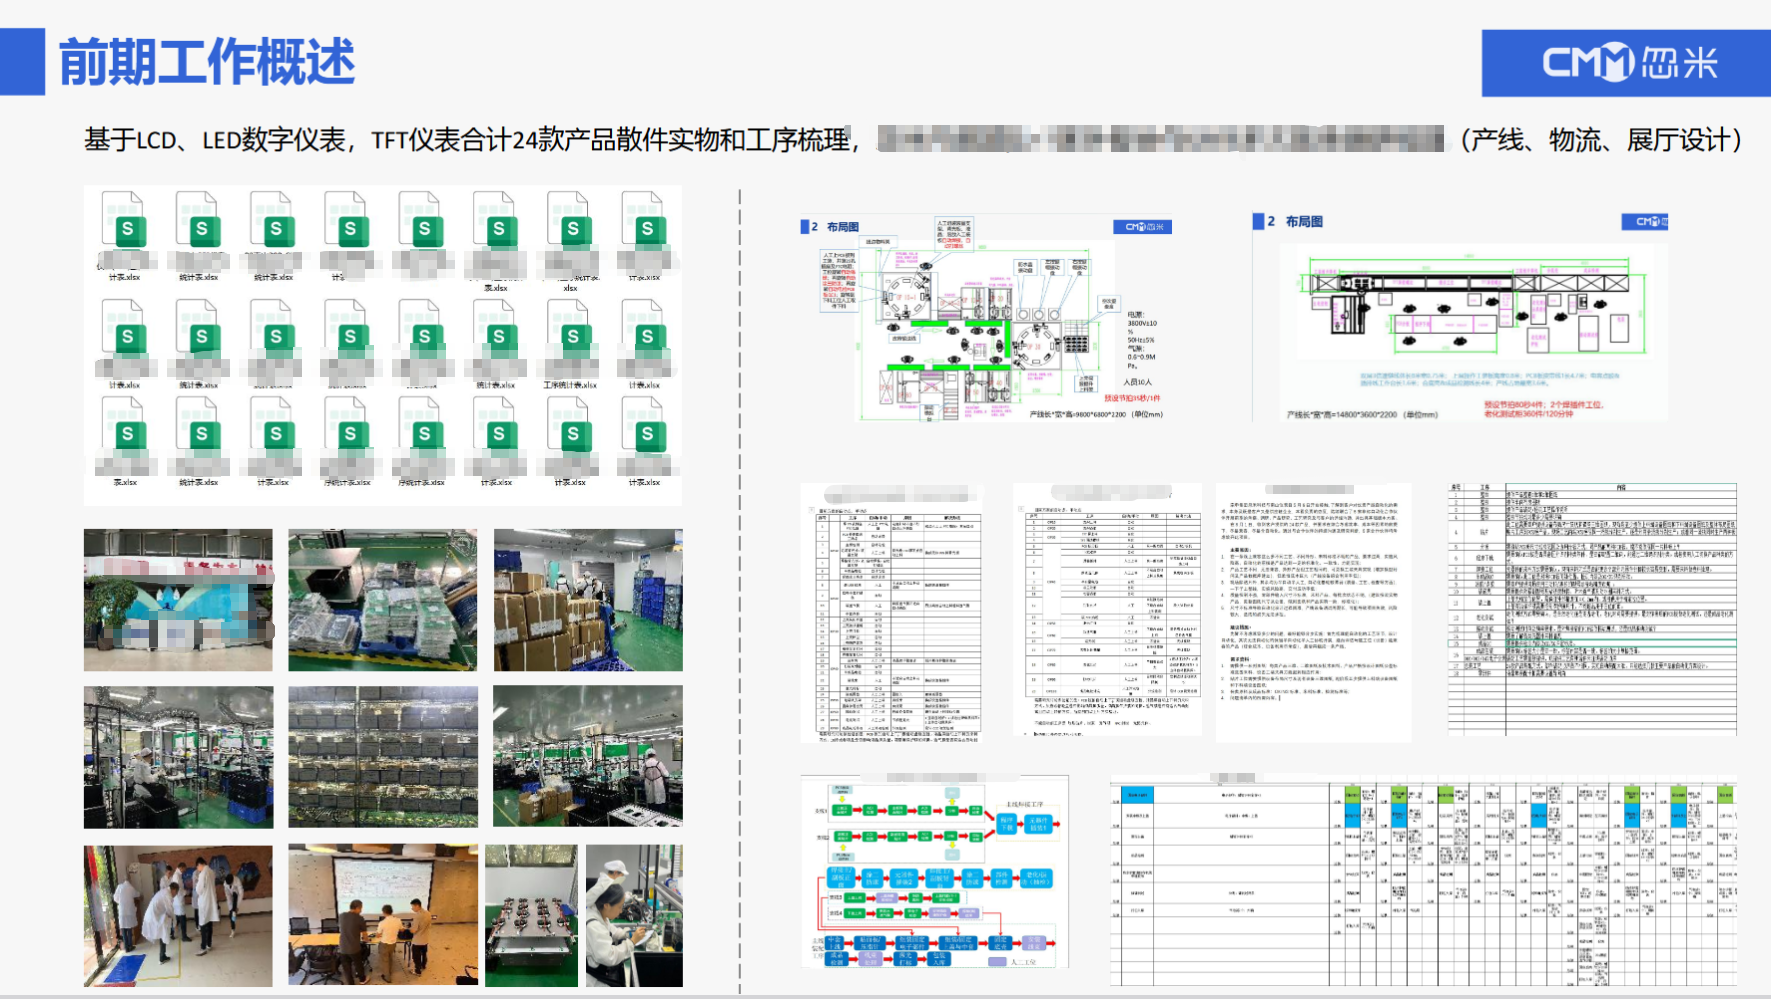Click the wide spreadsheet with colored header cells
The width and height of the screenshot is (1771, 999).
pyautogui.click(x=1422, y=880)
